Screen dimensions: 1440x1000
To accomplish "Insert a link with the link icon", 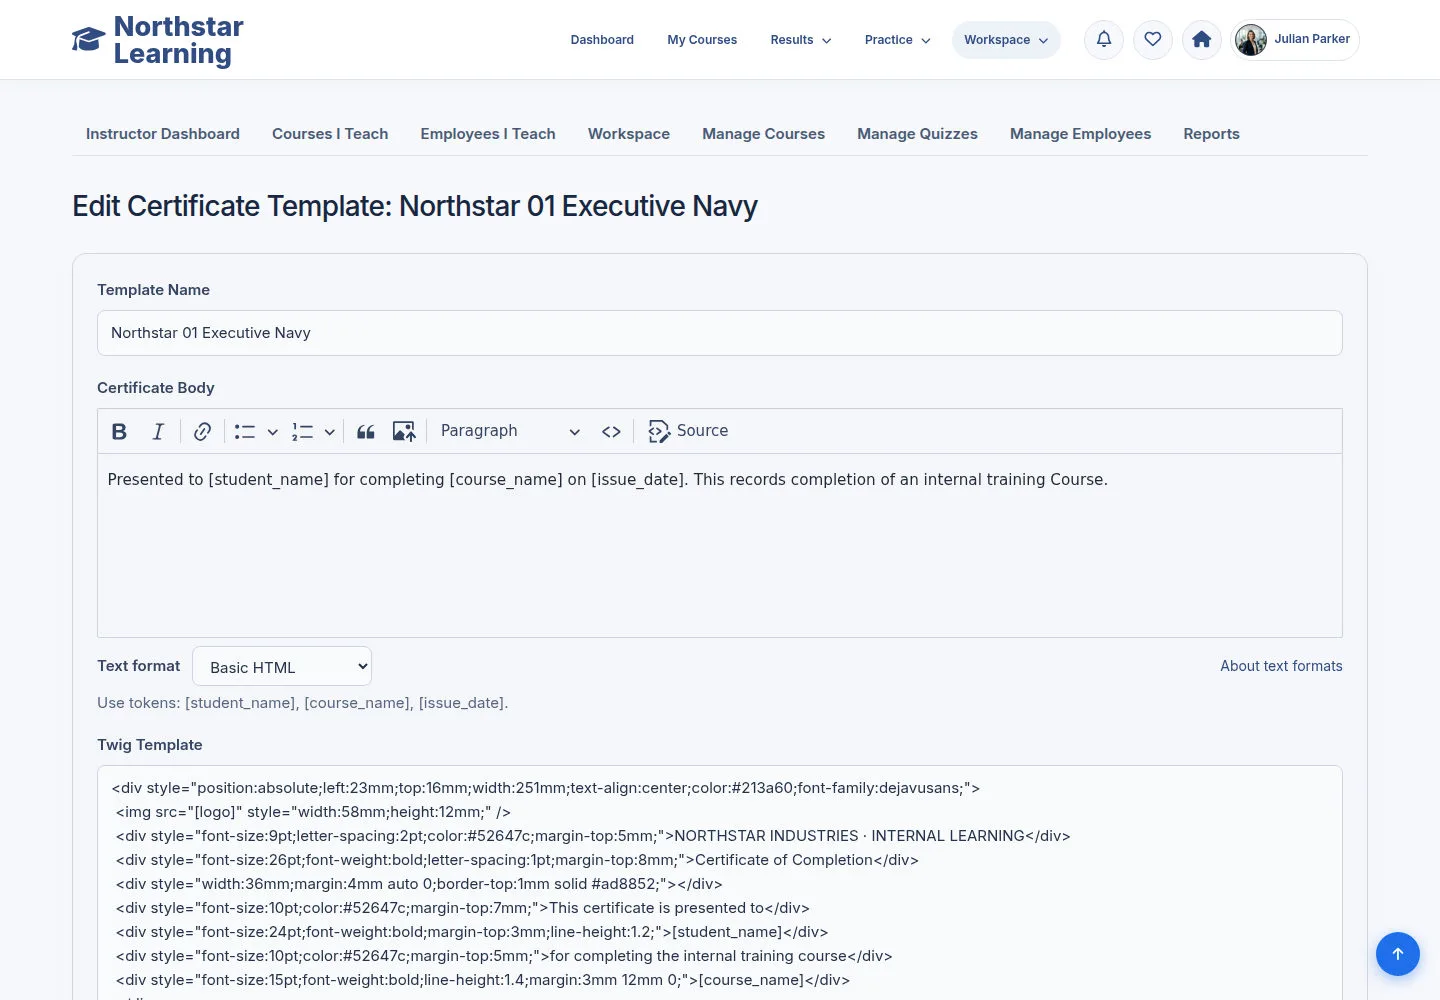I will tap(202, 431).
